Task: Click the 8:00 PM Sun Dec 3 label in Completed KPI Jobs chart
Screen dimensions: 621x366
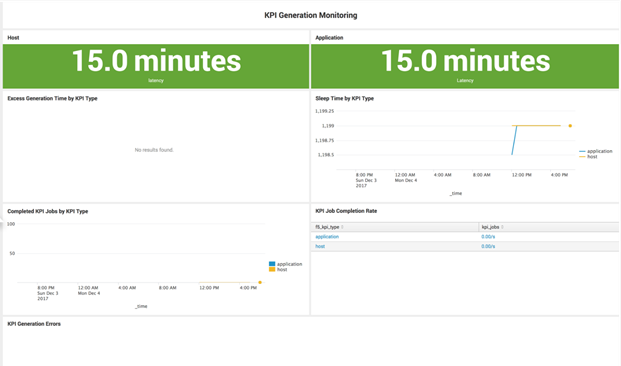Action: 48,293
